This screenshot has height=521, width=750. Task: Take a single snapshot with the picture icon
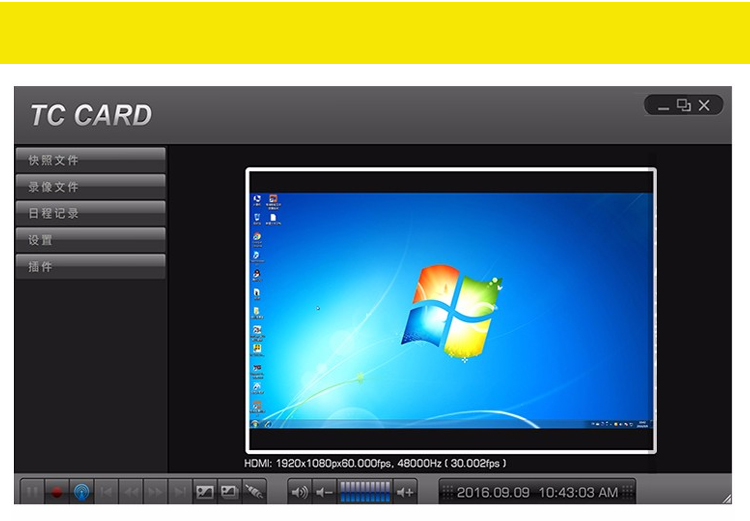(x=205, y=492)
